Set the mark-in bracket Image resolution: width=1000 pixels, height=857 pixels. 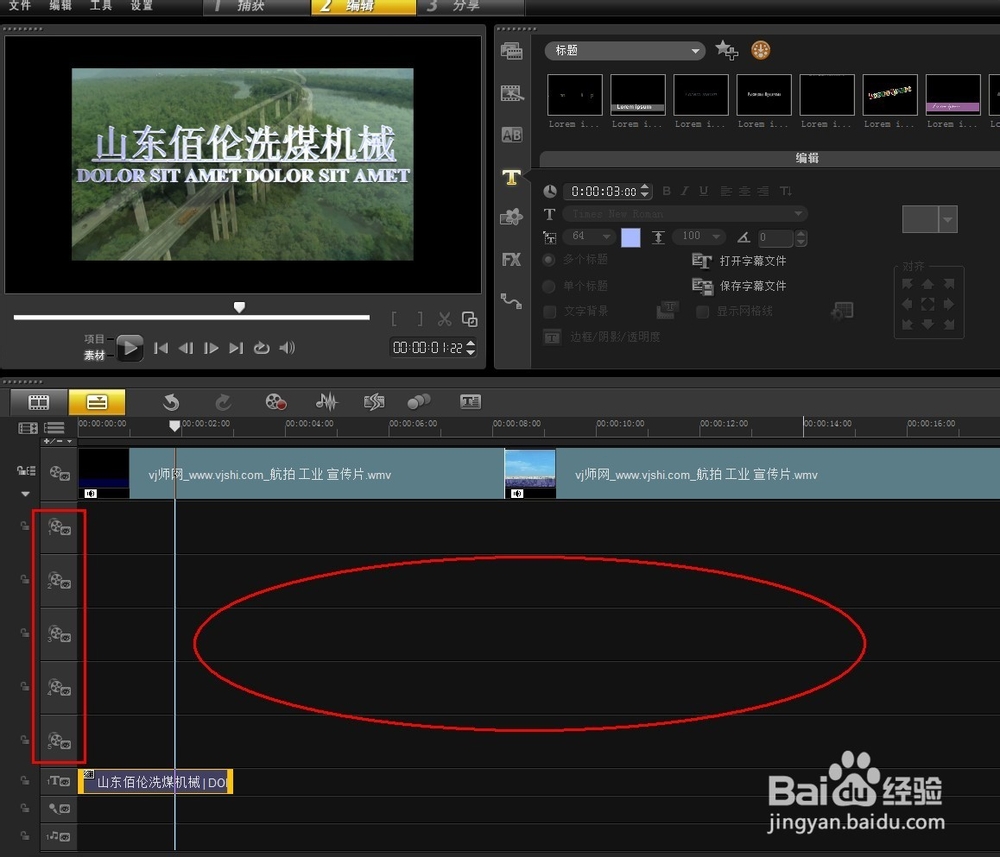click(x=395, y=319)
